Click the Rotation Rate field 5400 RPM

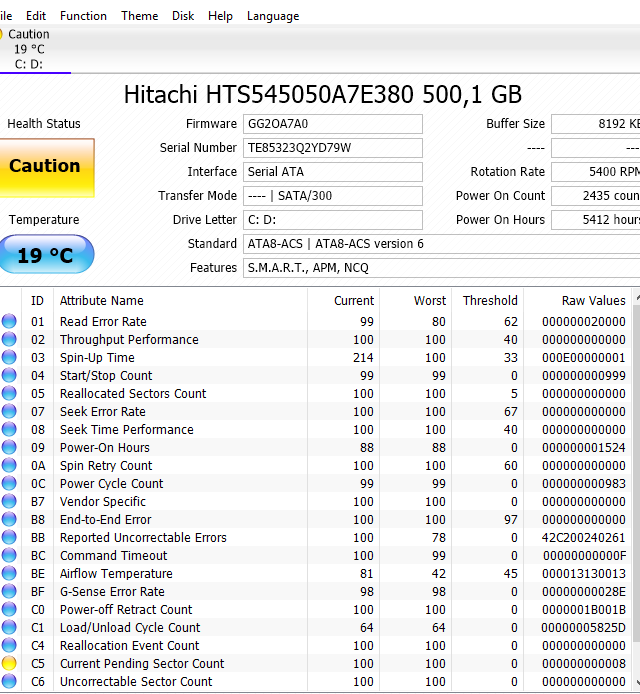click(595, 172)
